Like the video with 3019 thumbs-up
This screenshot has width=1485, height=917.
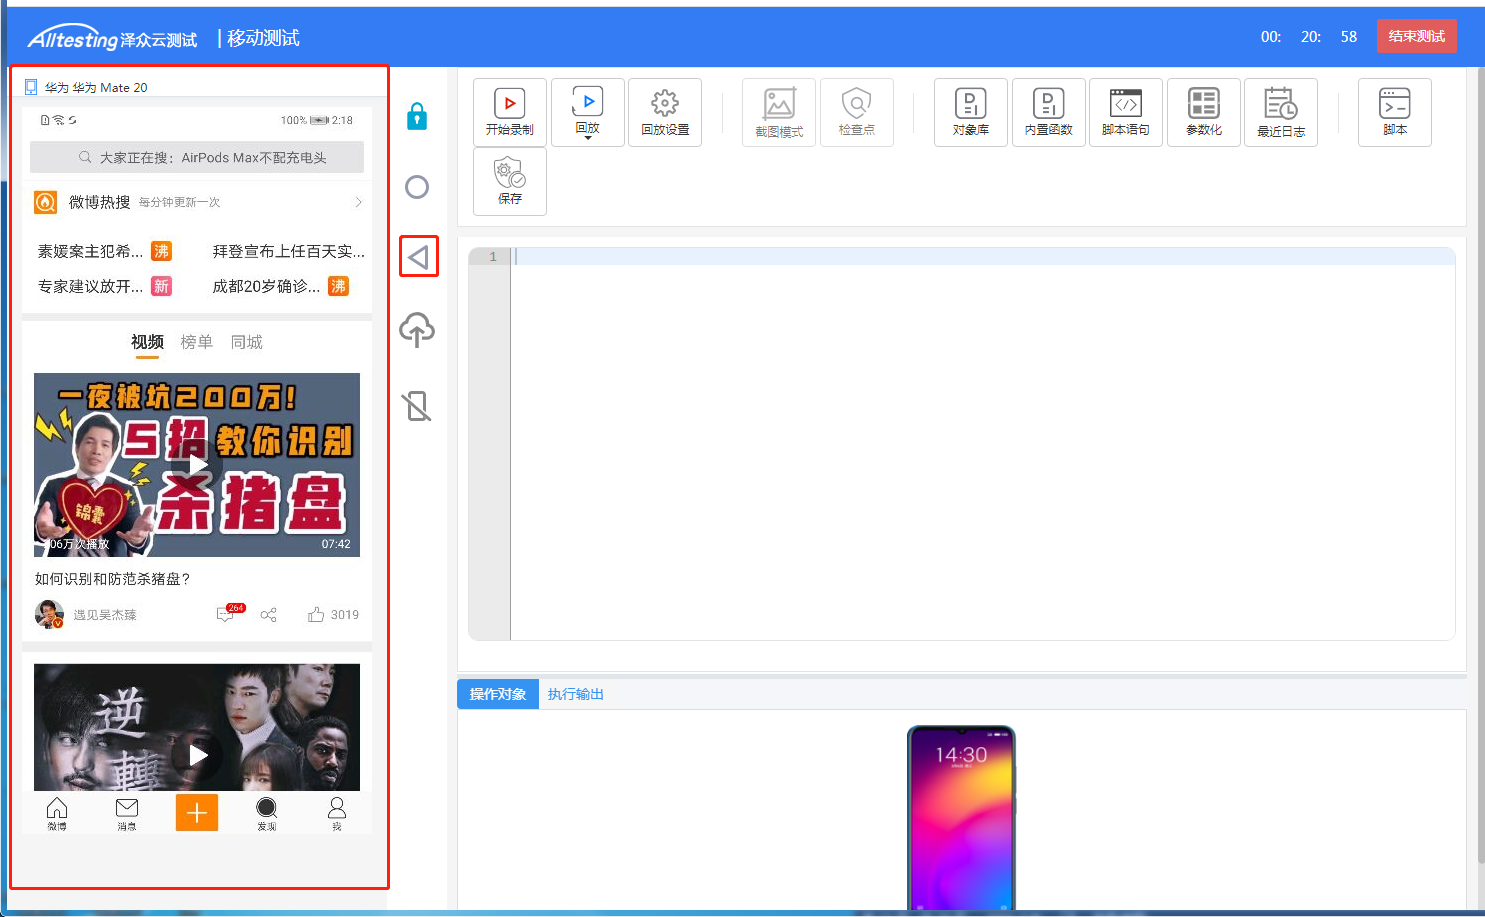pyautogui.click(x=333, y=615)
